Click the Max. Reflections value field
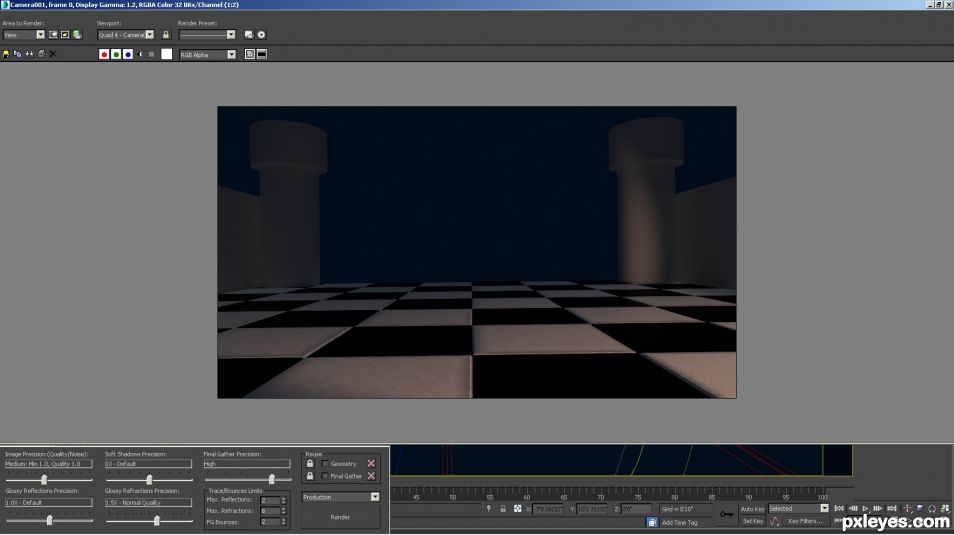This screenshot has height=535, width=954. [270, 500]
